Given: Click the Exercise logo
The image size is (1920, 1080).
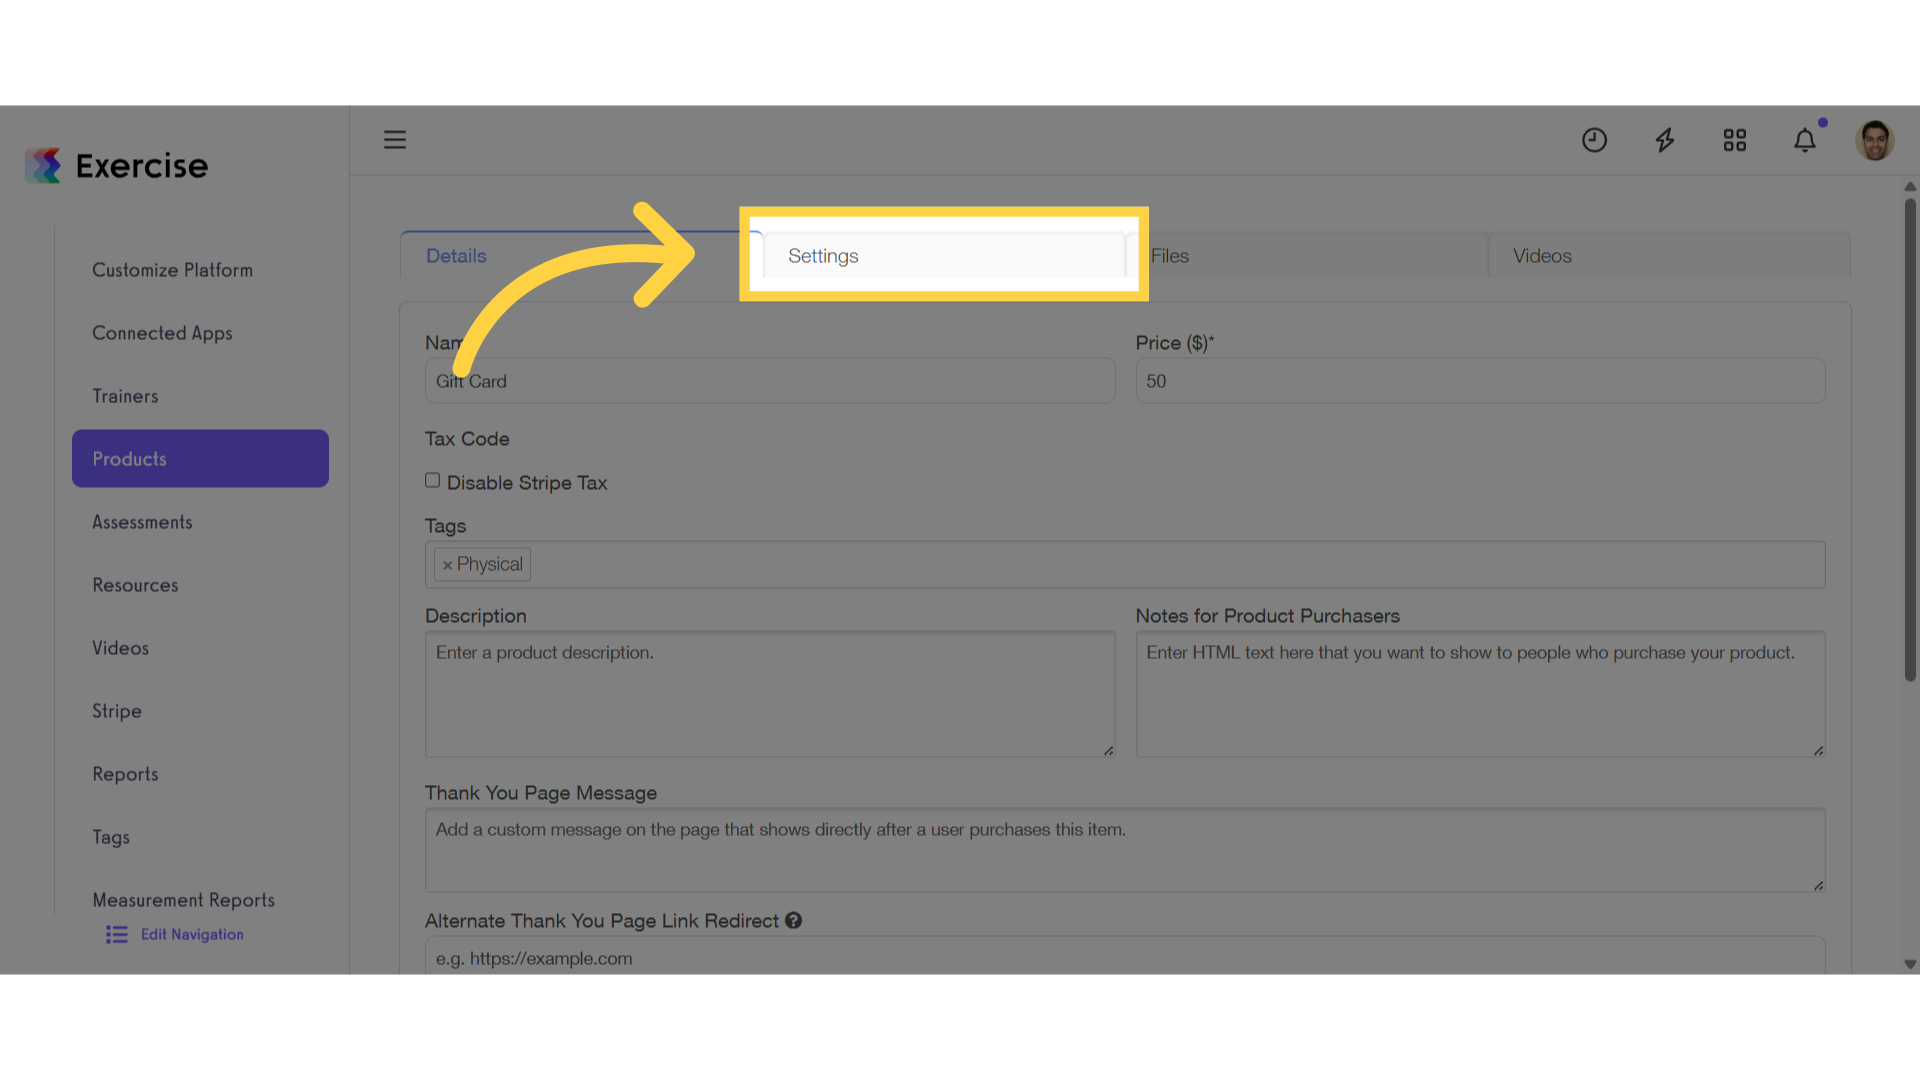Looking at the screenshot, I should 117,166.
